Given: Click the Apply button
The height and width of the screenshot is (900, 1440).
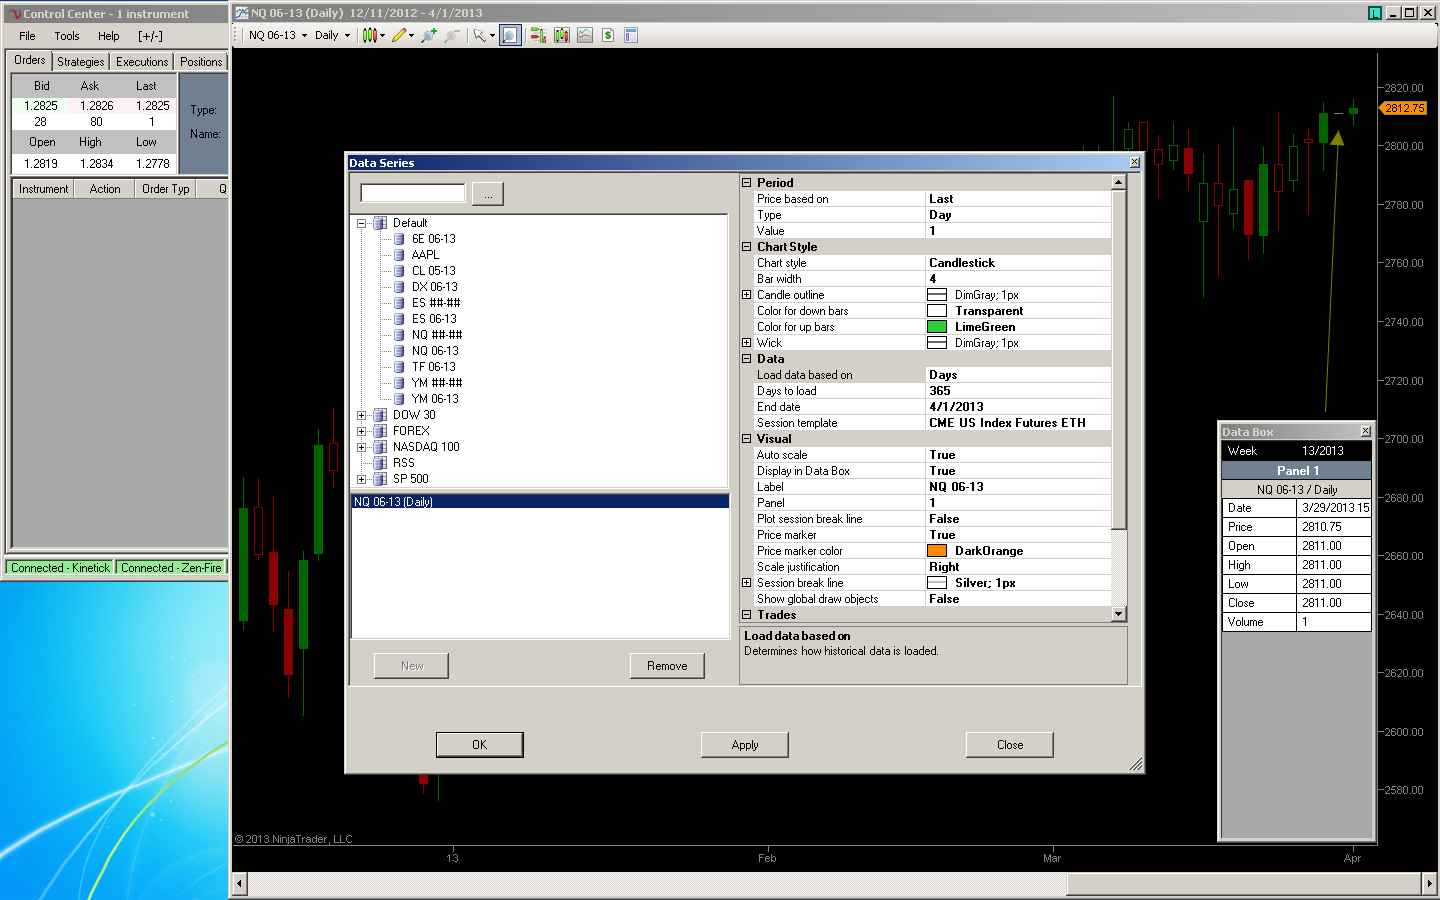Looking at the screenshot, I should pos(745,745).
